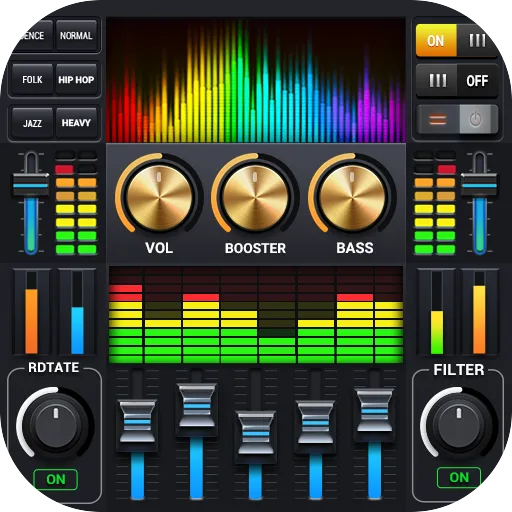Screen dimensions: 512x512
Task: Click the VOL label
Action: (159, 248)
